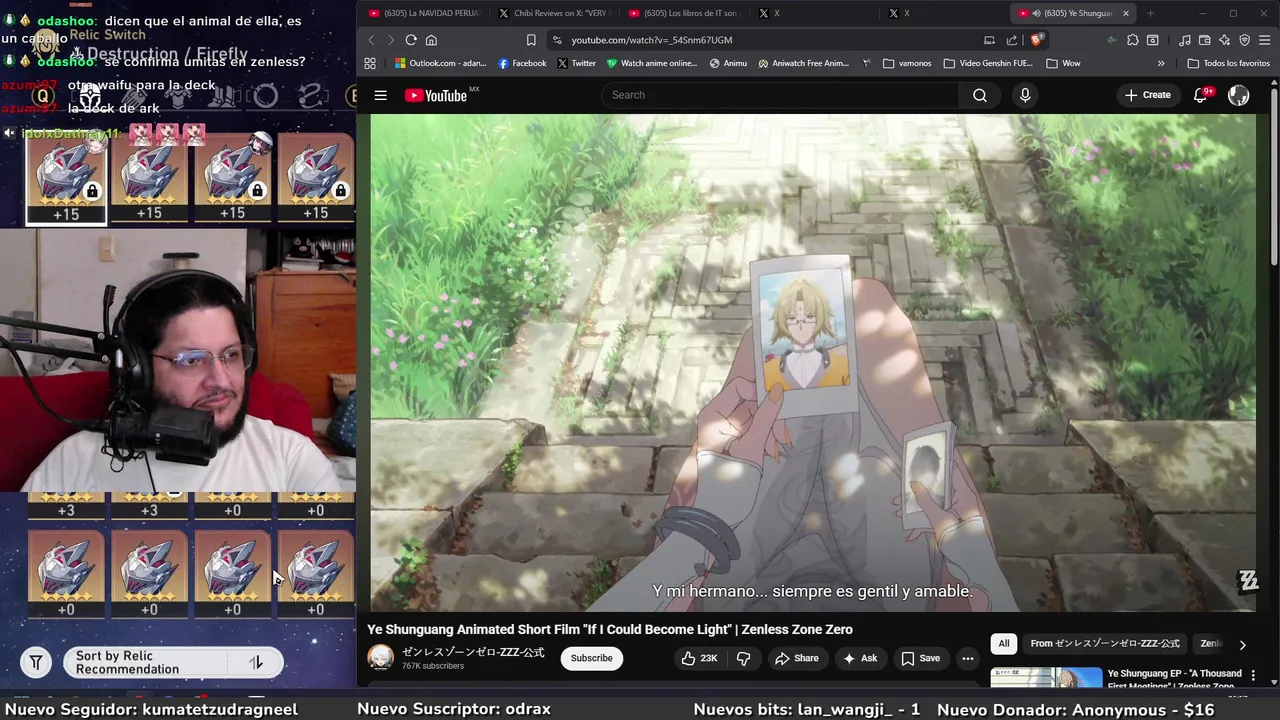Toggle relic sort order arrows icon
This screenshot has width=1280, height=720.
tap(256, 662)
